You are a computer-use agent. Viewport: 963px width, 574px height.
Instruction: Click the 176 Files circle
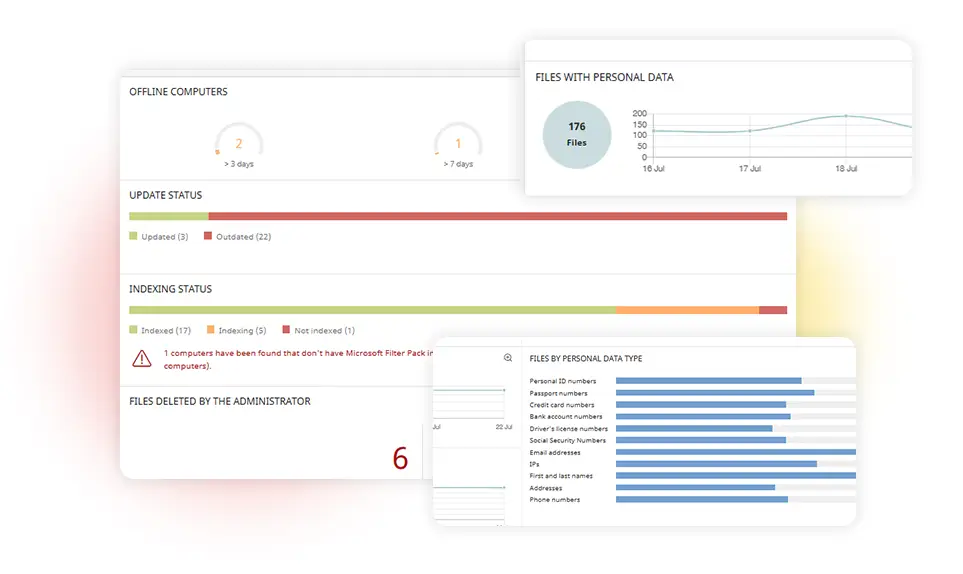[x=577, y=134]
